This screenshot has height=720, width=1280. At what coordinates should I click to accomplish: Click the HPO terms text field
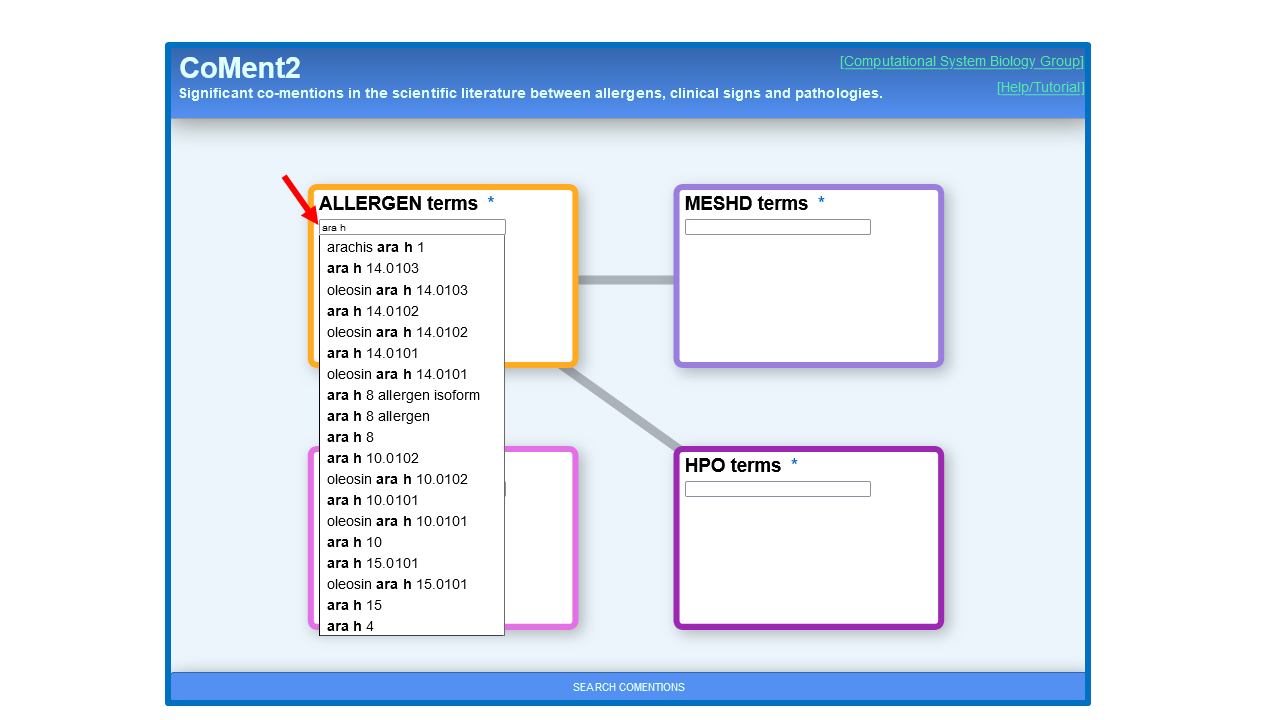point(777,489)
